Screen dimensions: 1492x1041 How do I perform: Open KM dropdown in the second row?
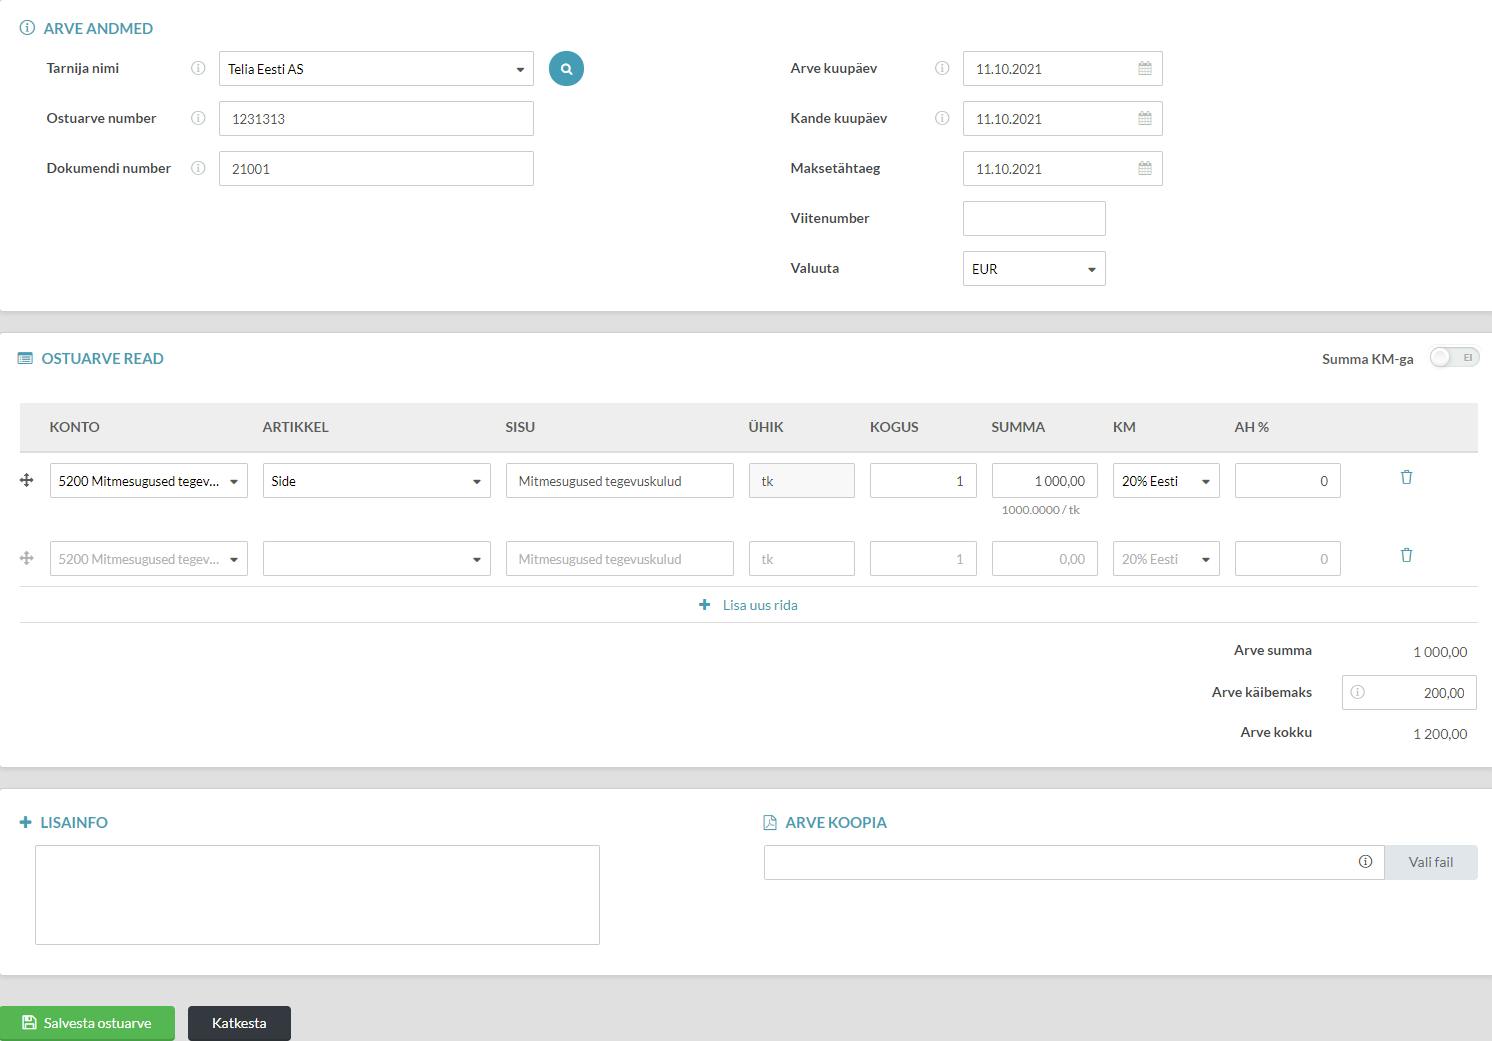pos(1166,559)
